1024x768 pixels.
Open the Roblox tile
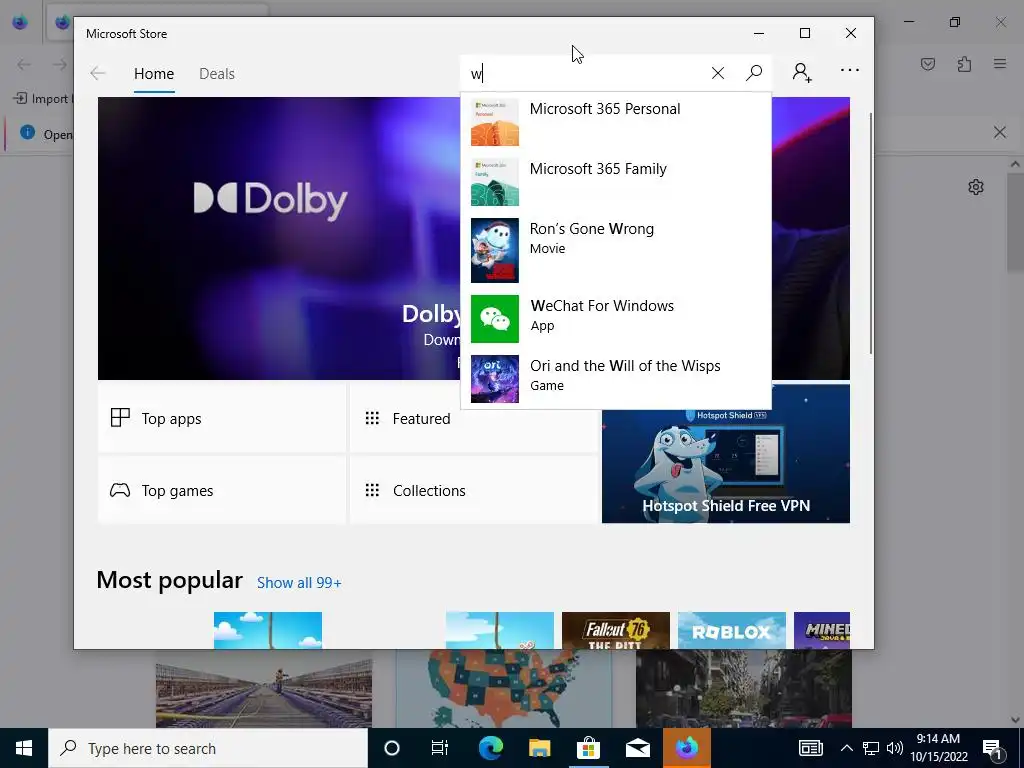click(x=731, y=630)
